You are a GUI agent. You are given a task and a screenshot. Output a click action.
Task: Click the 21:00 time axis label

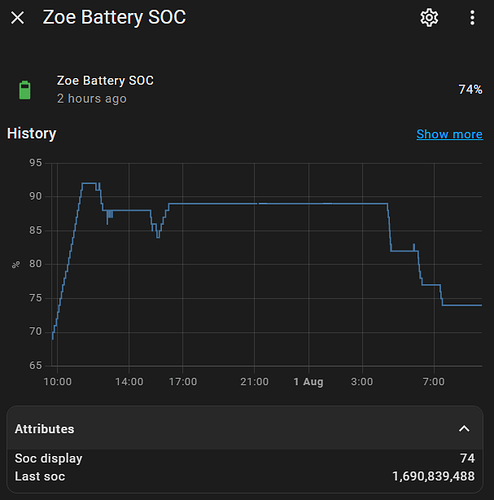(254, 382)
